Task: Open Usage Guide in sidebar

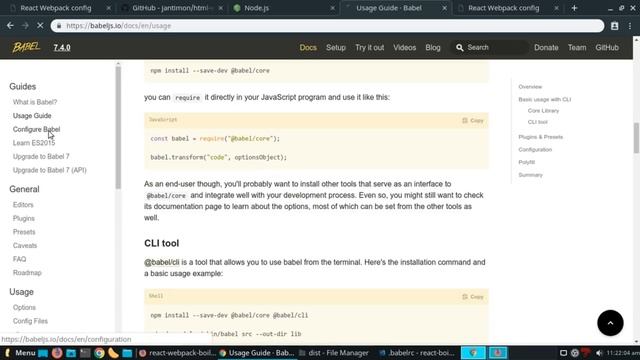Action: 32,116
